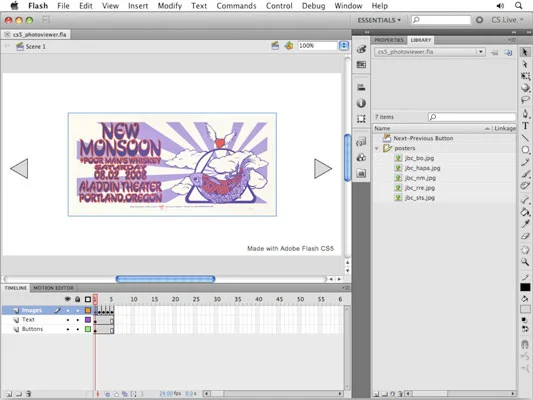Click the Delete layer trash icon
The width and height of the screenshot is (533, 400).
[x=29, y=394]
